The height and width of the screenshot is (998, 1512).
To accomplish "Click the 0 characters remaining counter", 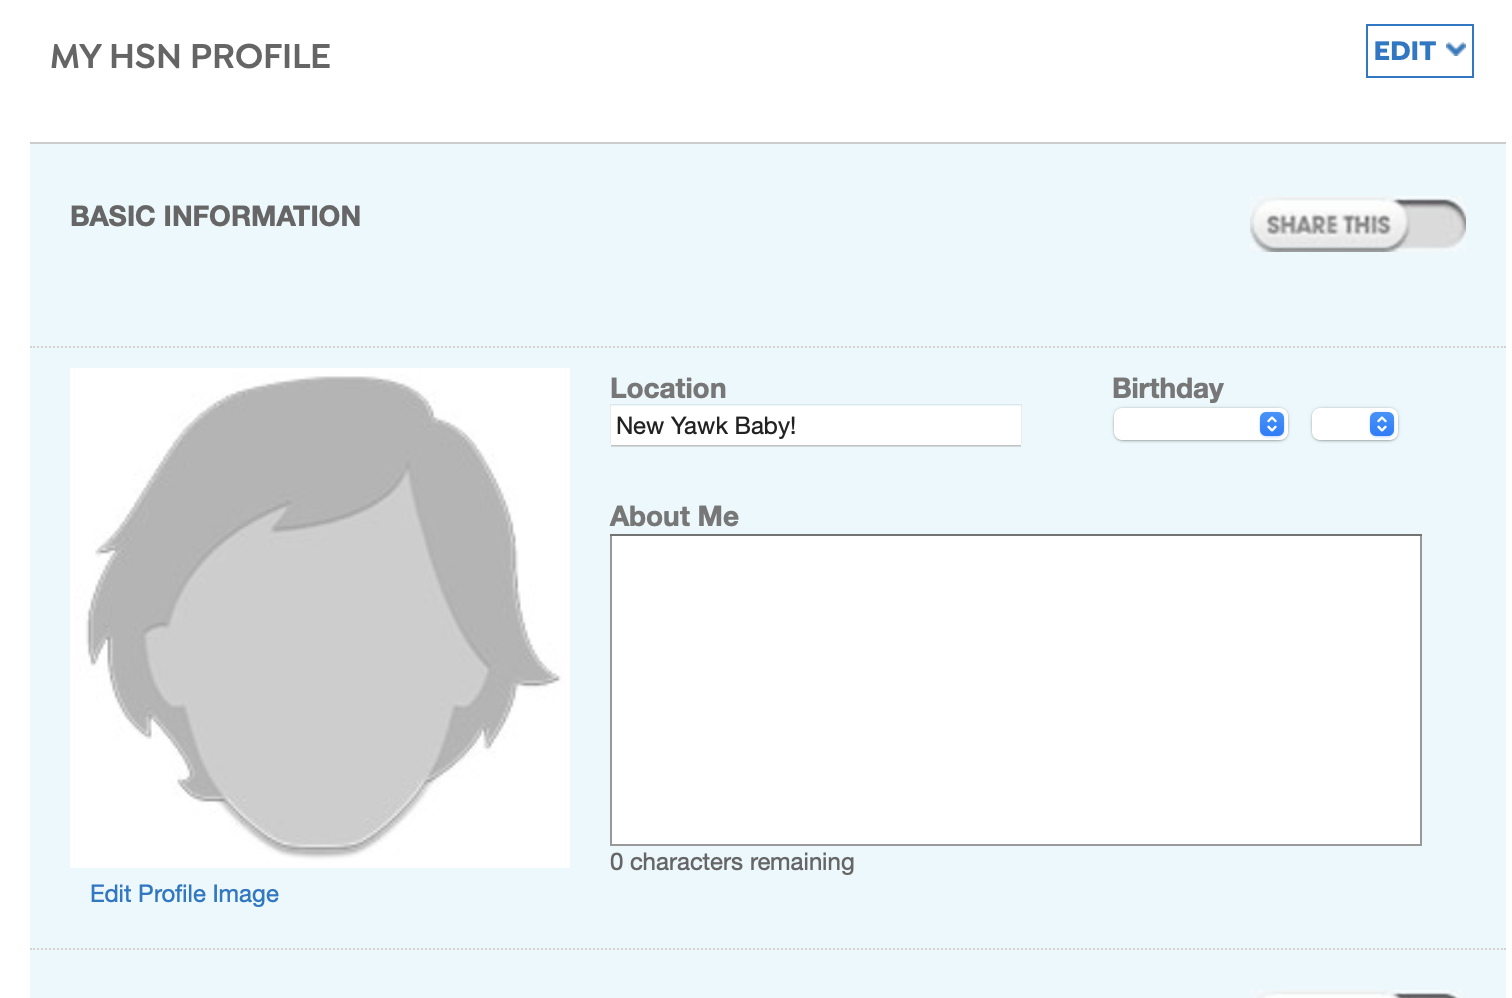I will (732, 862).
